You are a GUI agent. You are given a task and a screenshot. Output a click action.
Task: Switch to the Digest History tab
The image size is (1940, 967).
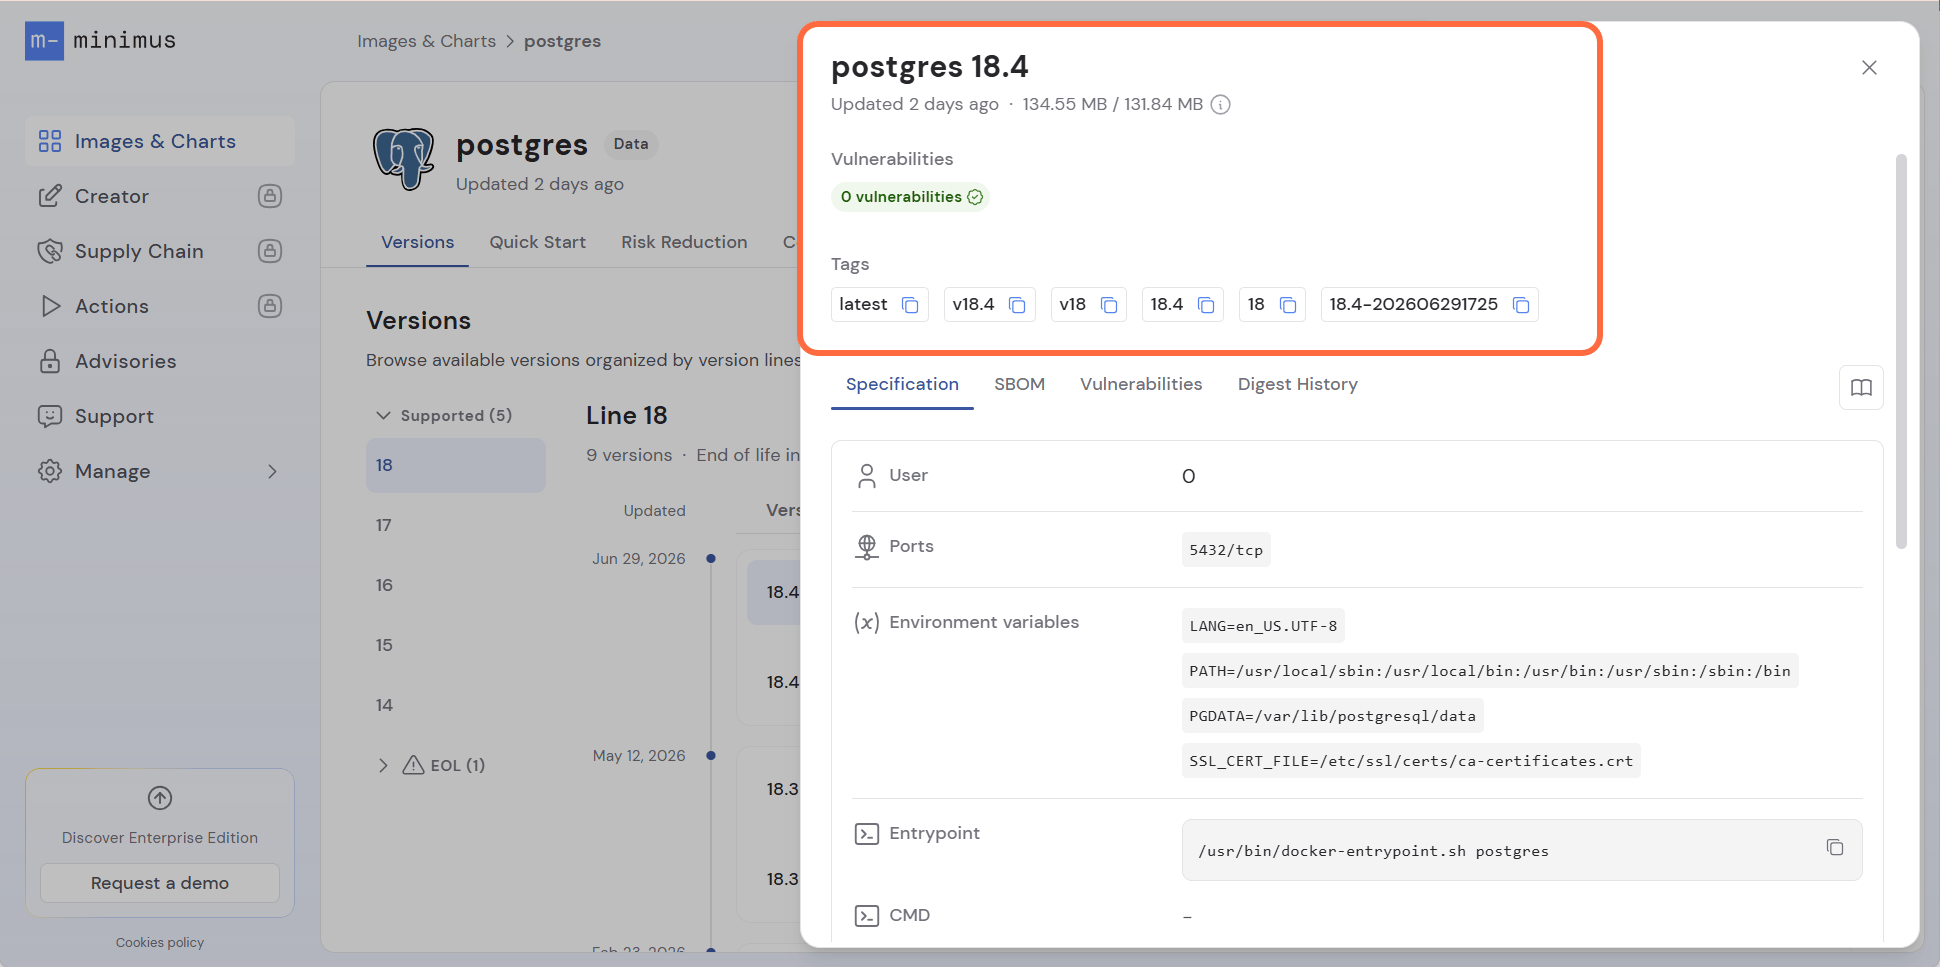click(x=1298, y=384)
